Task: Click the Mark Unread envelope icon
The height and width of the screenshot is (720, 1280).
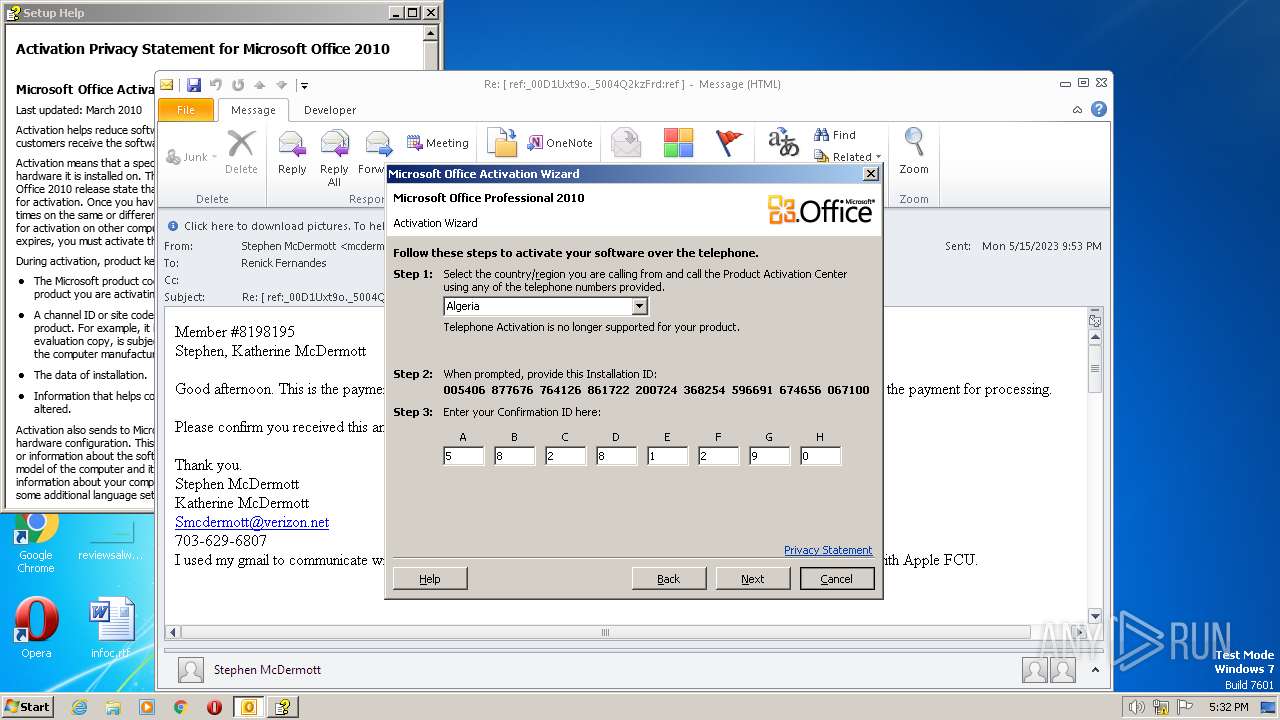Action: [x=627, y=143]
